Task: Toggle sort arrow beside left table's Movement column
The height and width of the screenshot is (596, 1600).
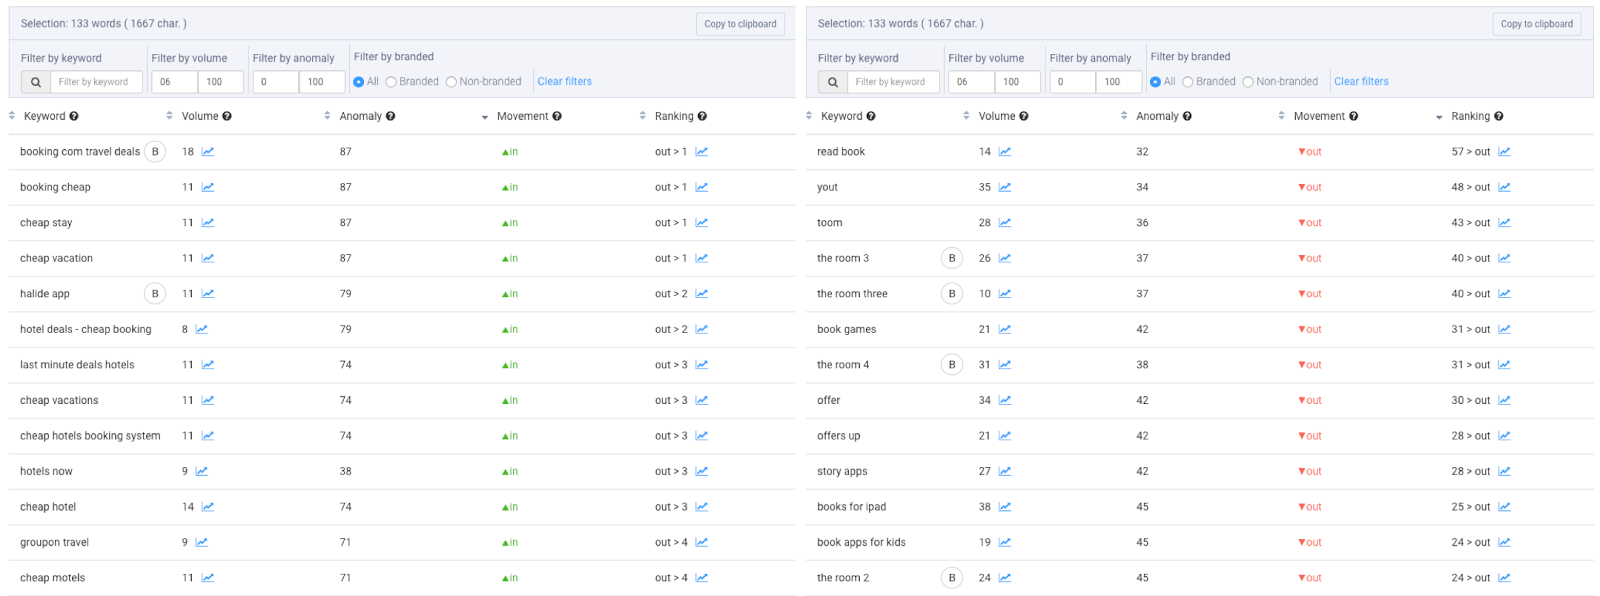Action: coord(485,117)
